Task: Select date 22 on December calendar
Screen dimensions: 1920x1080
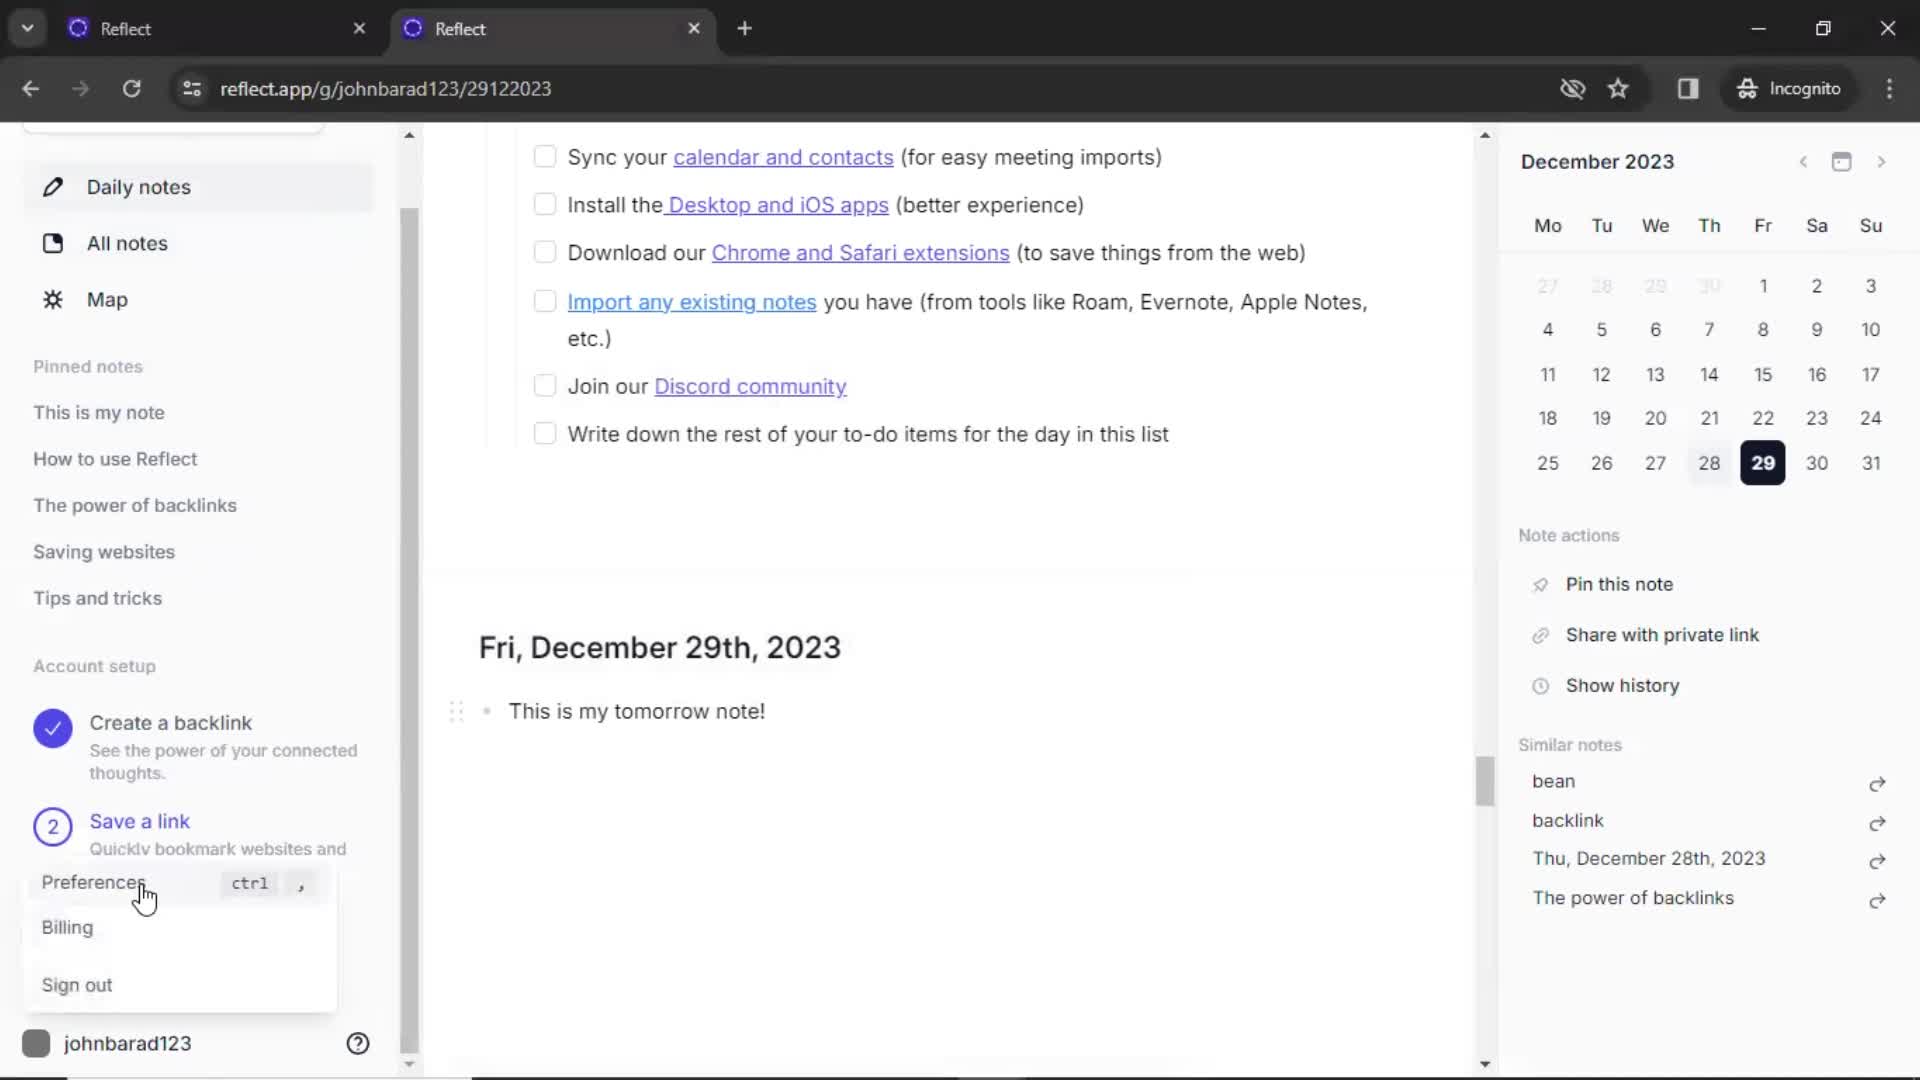Action: click(1763, 418)
